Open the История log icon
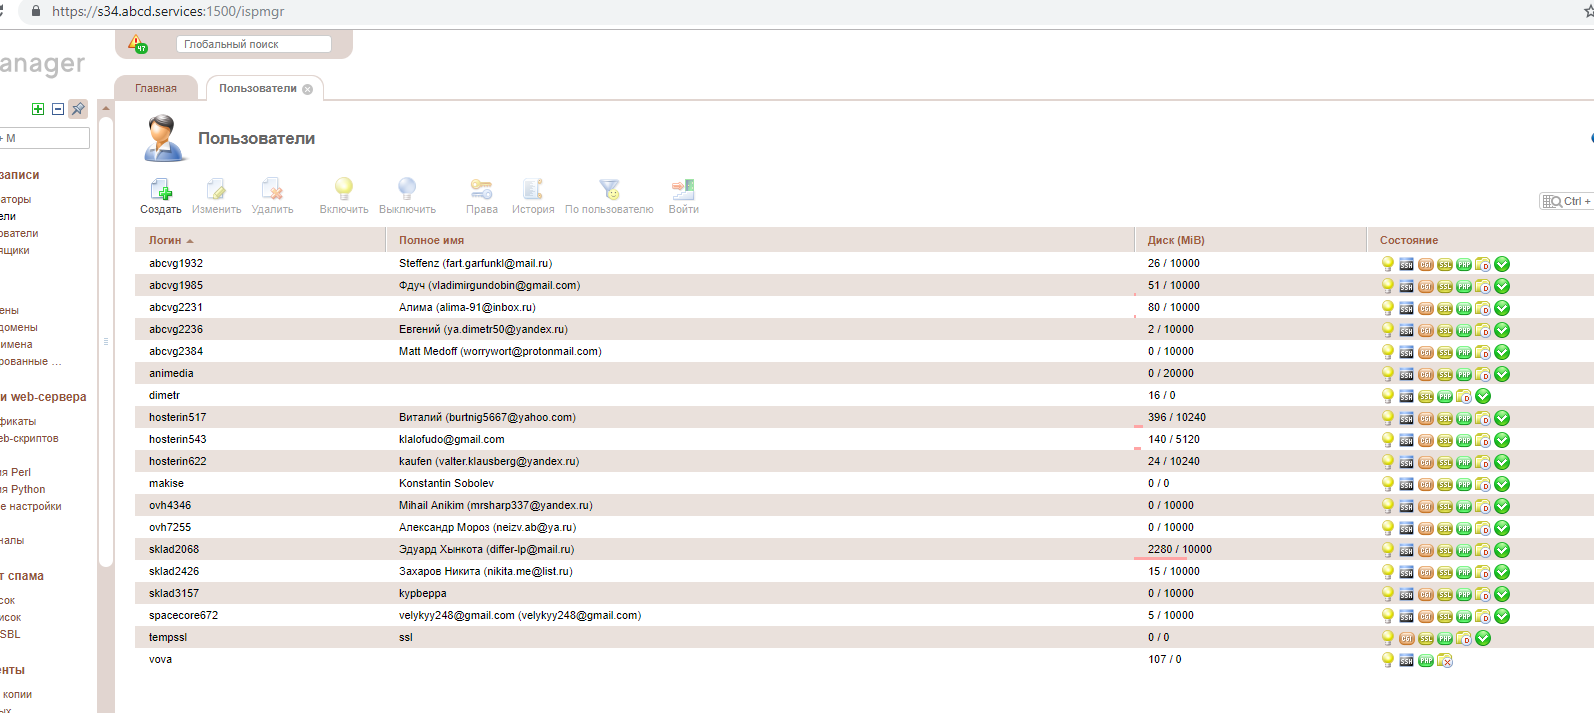 [x=533, y=190]
